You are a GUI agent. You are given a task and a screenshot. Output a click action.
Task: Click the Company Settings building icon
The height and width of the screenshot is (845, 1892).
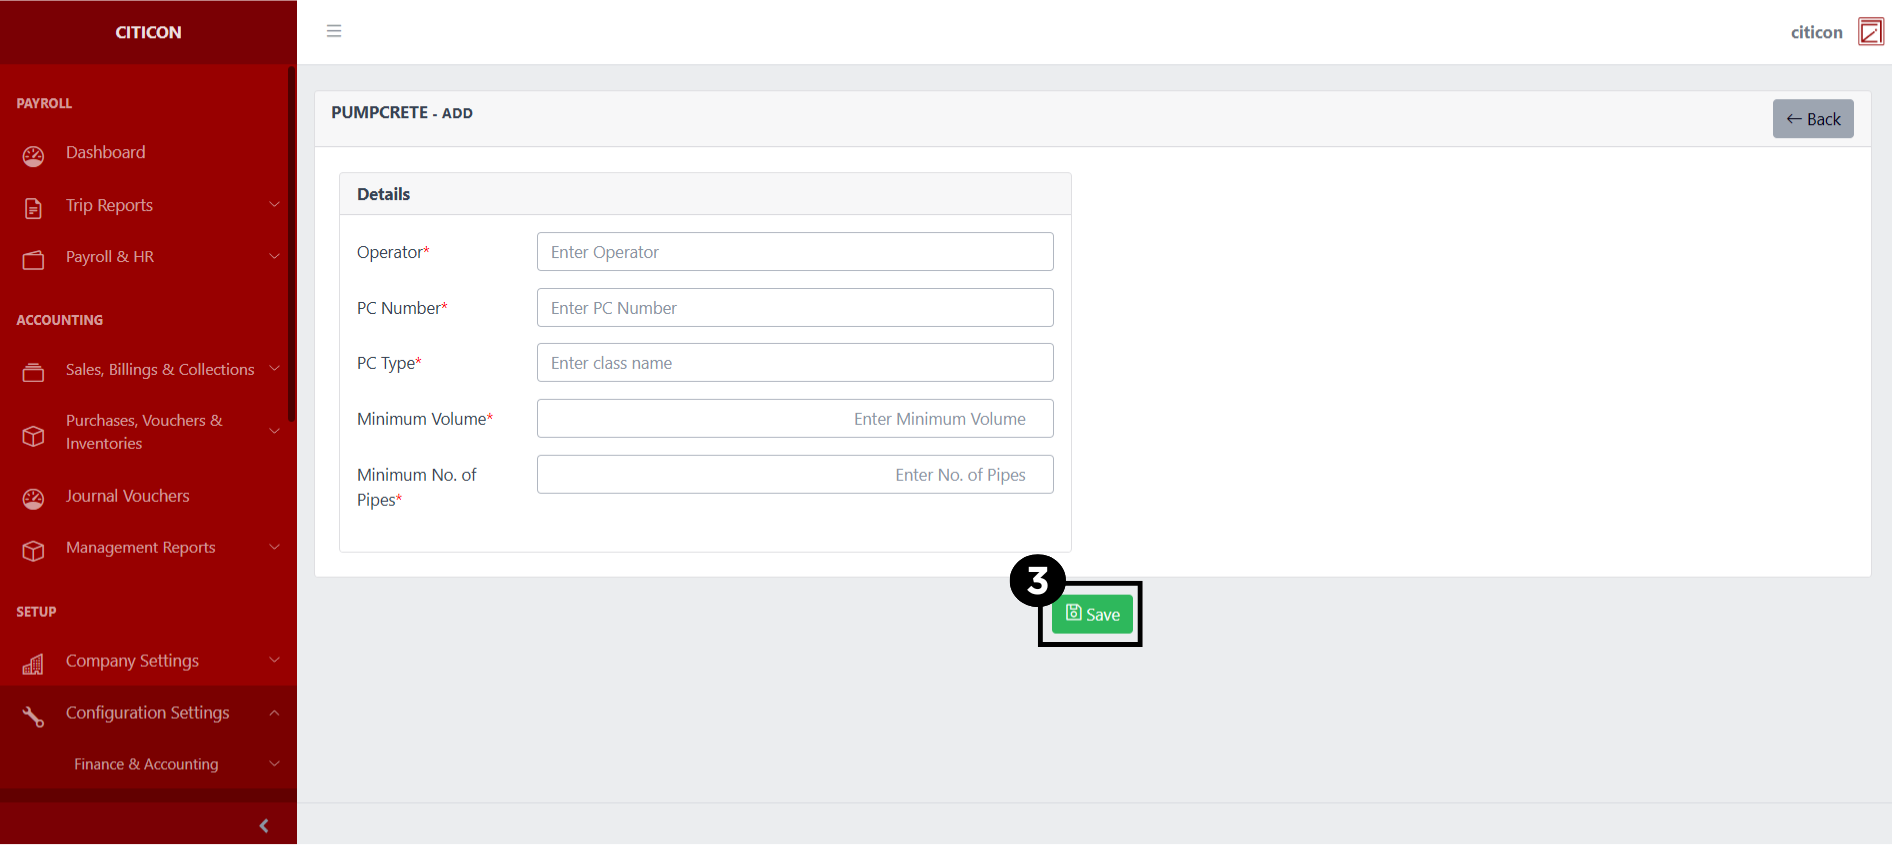(33, 663)
